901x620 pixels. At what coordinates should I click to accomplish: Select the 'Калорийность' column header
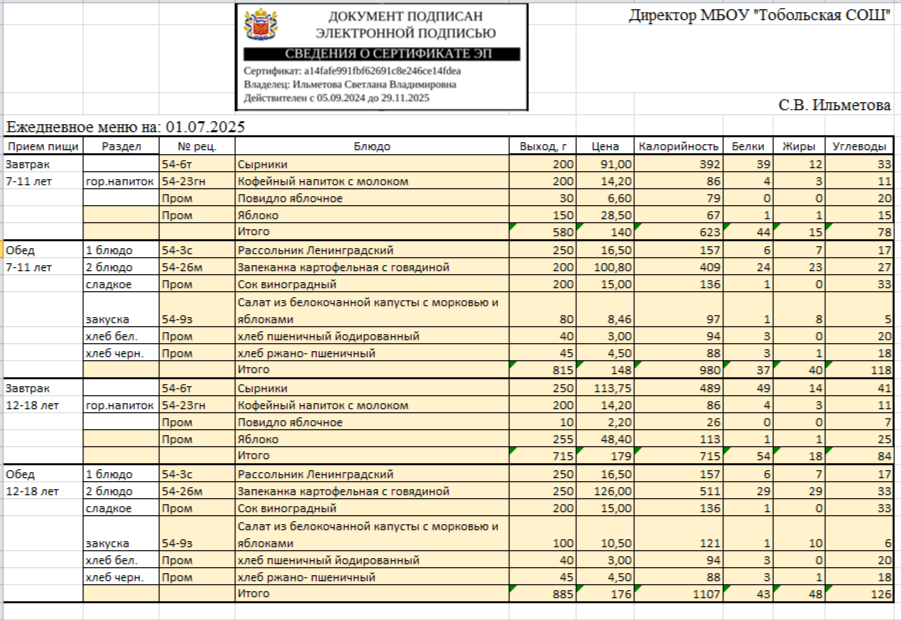click(x=679, y=146)
